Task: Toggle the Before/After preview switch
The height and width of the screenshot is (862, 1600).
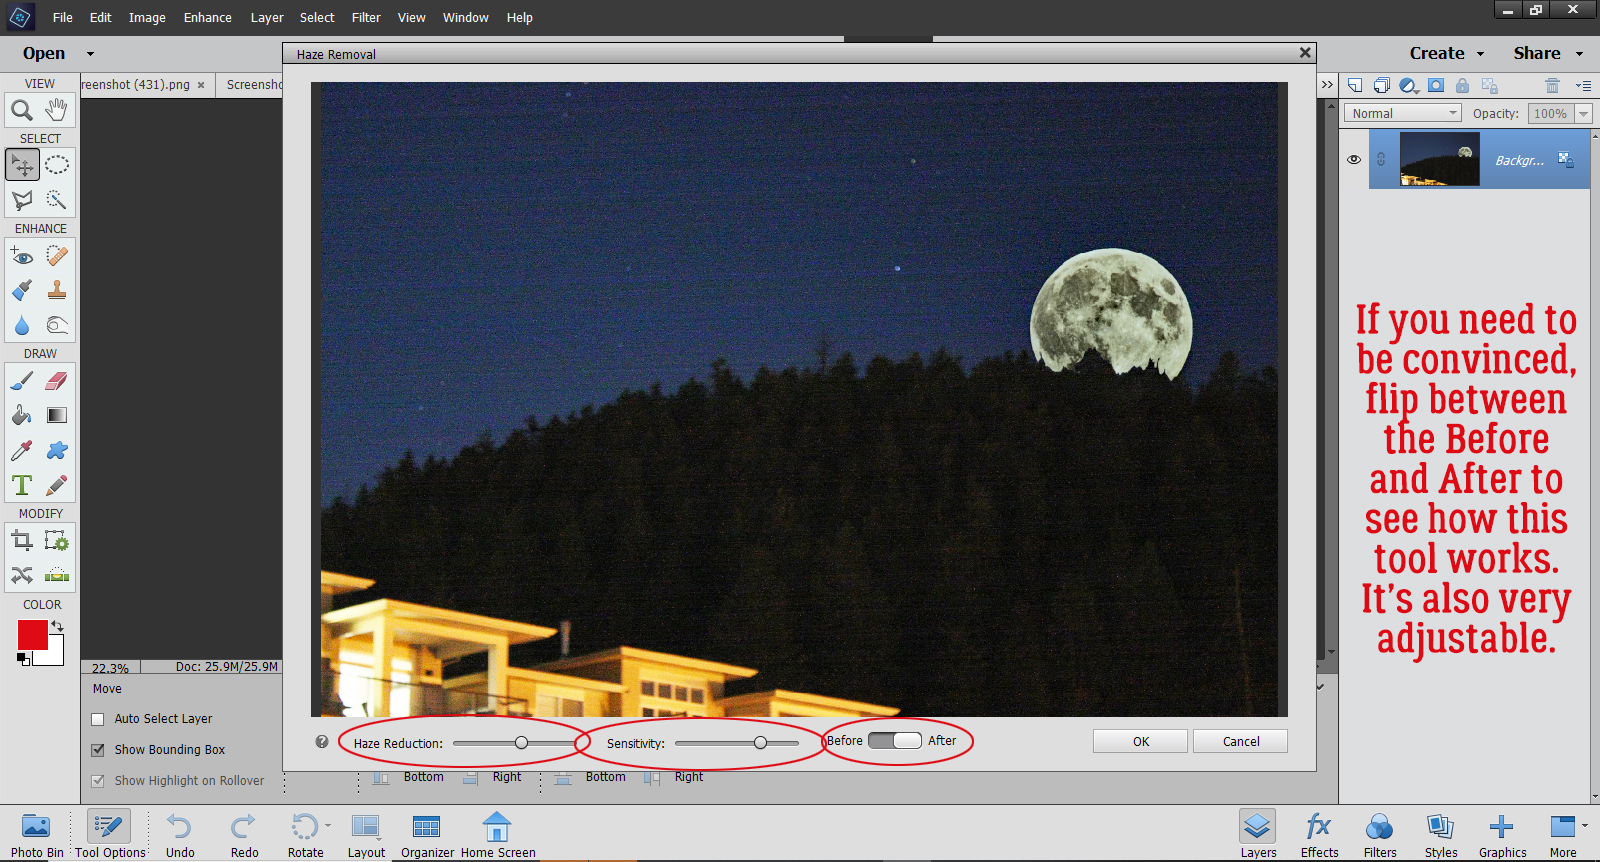Action: tap(894, 741)
